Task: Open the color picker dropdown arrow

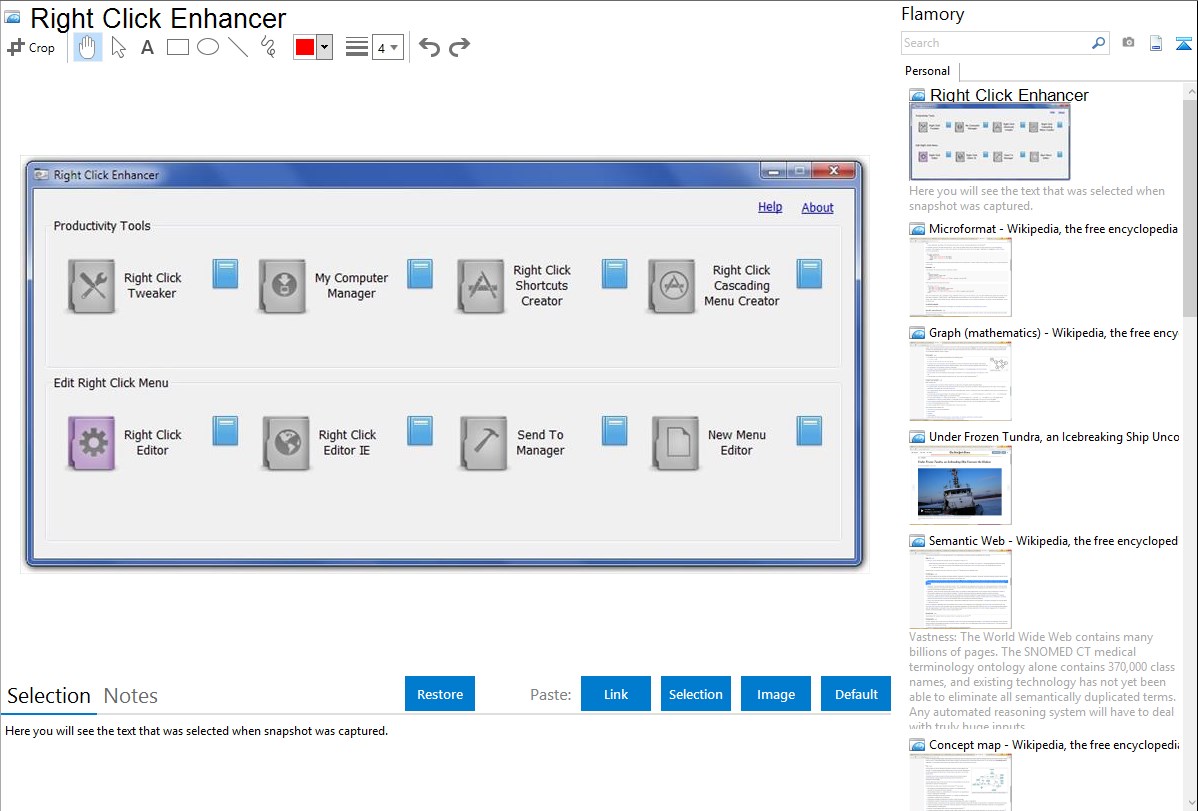Action: click(325, 47)
